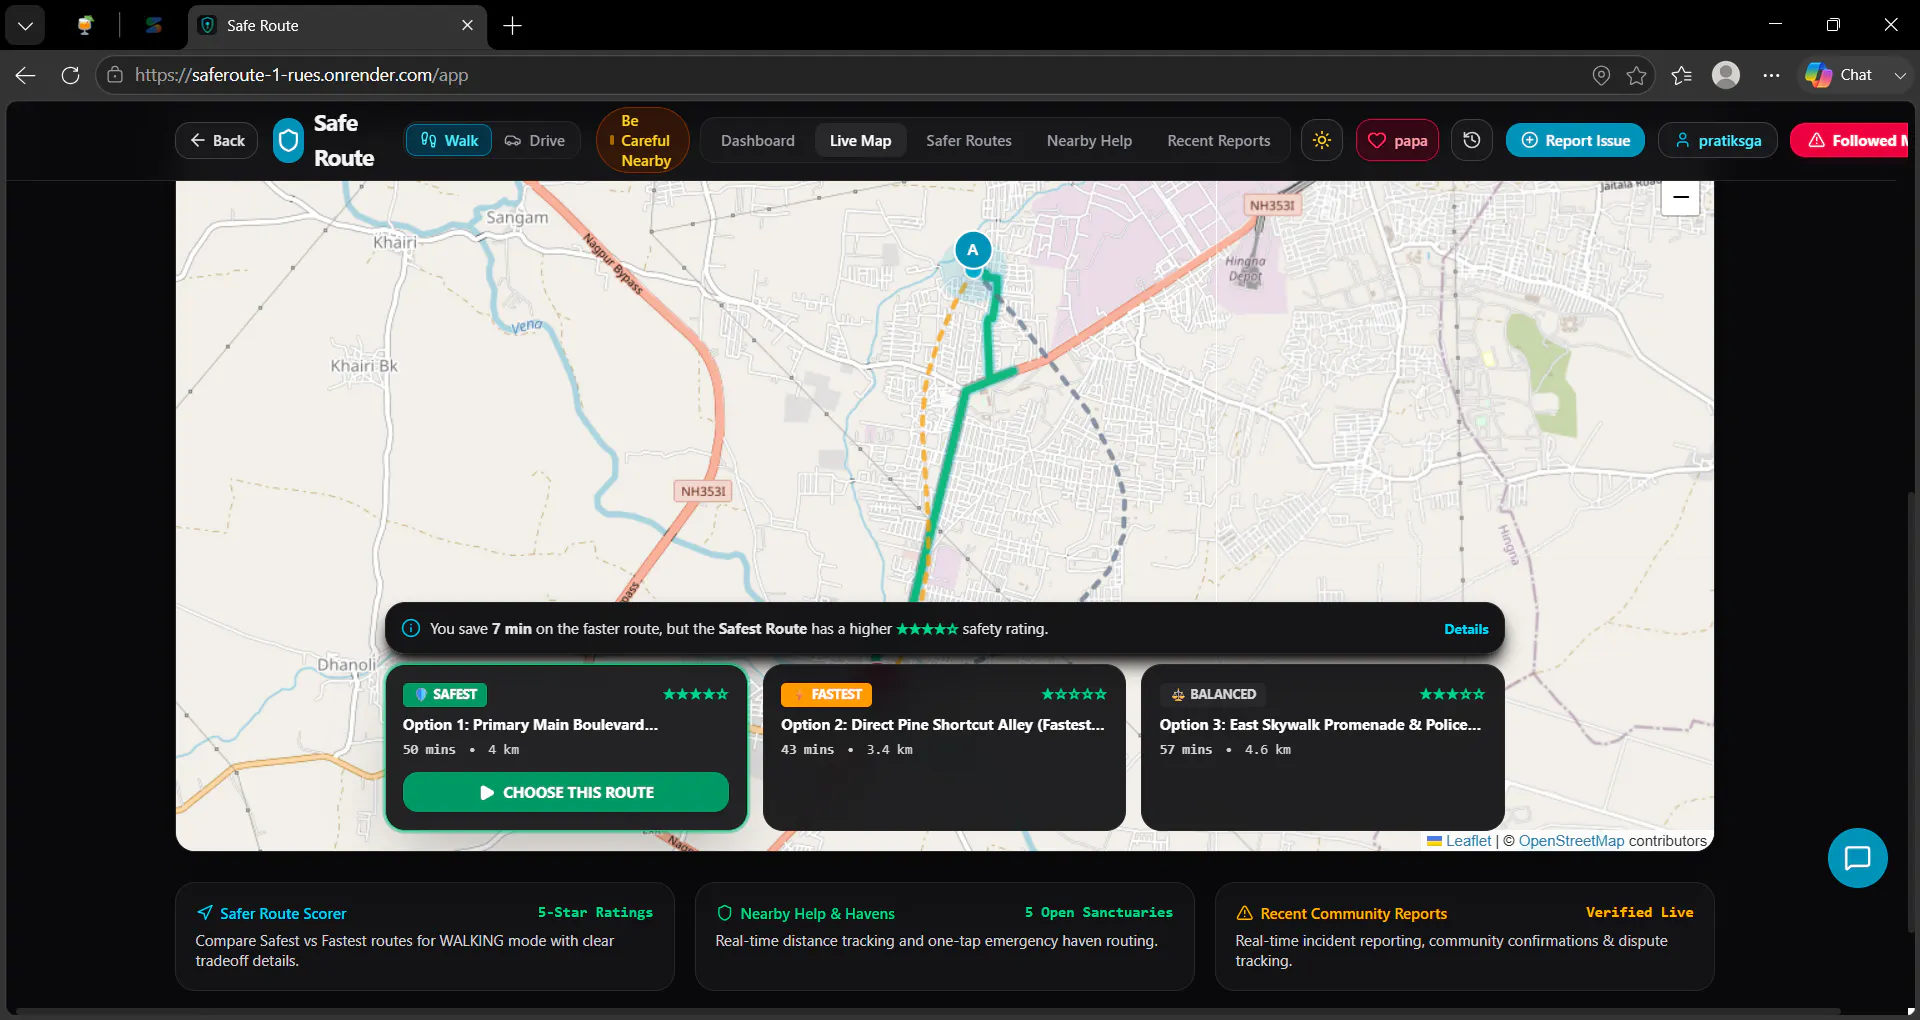The image size is (1920, 1020).
Task: Click the BALANCED badge on Option 3
Action: [1213, 694]
